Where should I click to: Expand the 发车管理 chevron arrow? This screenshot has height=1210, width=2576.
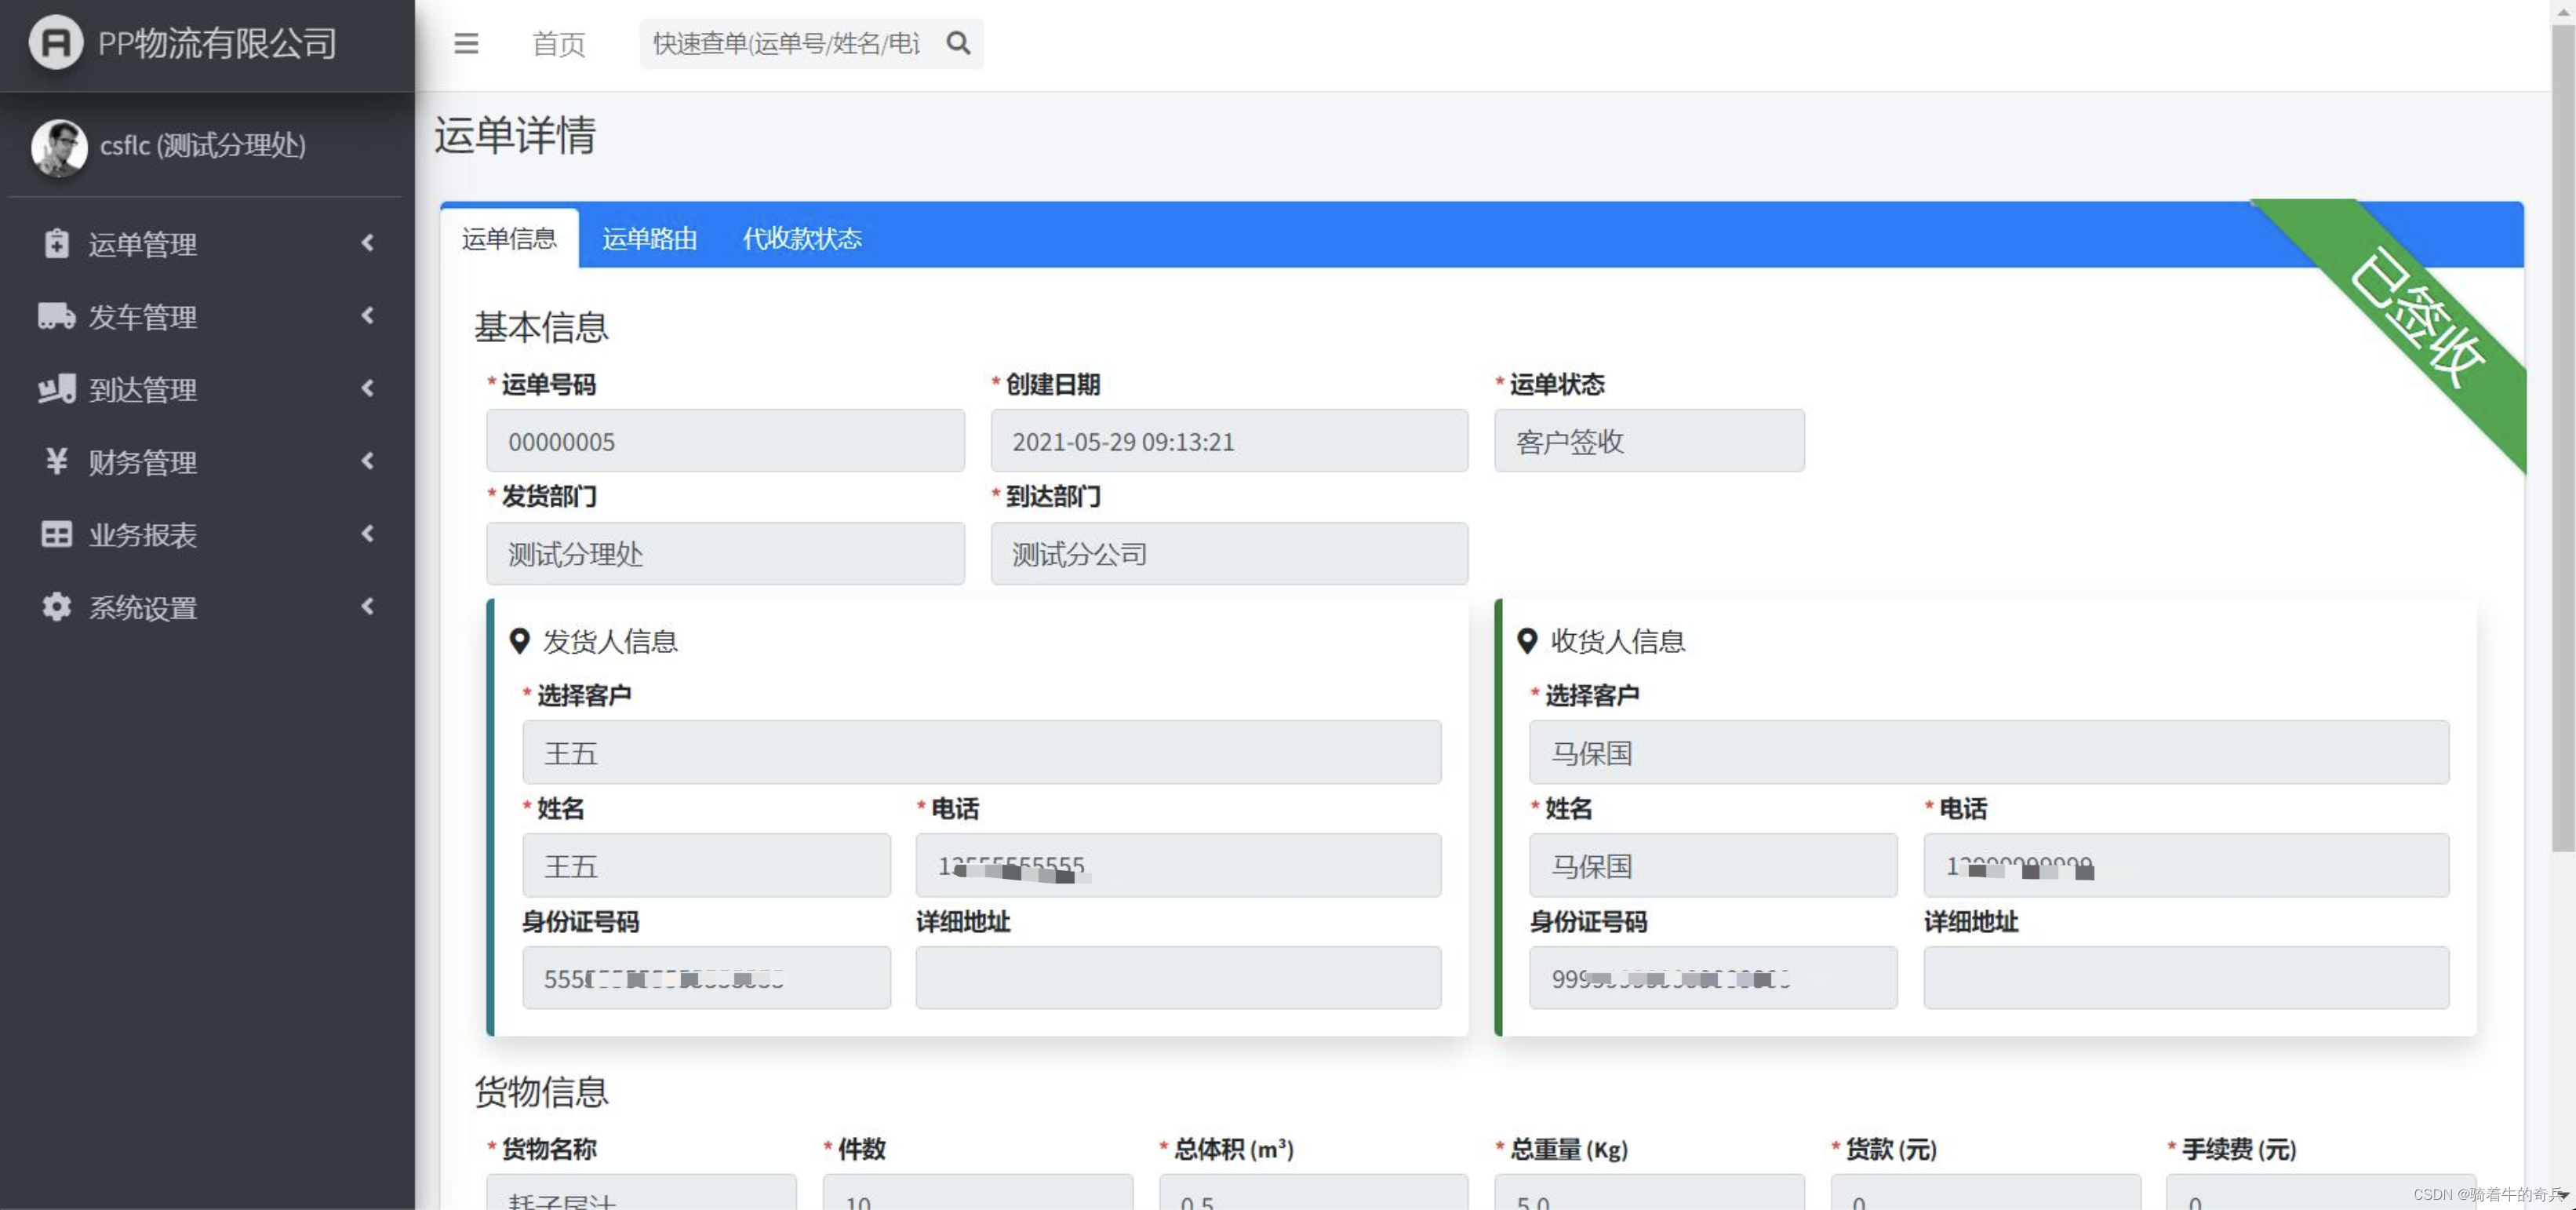coord(368,316)
